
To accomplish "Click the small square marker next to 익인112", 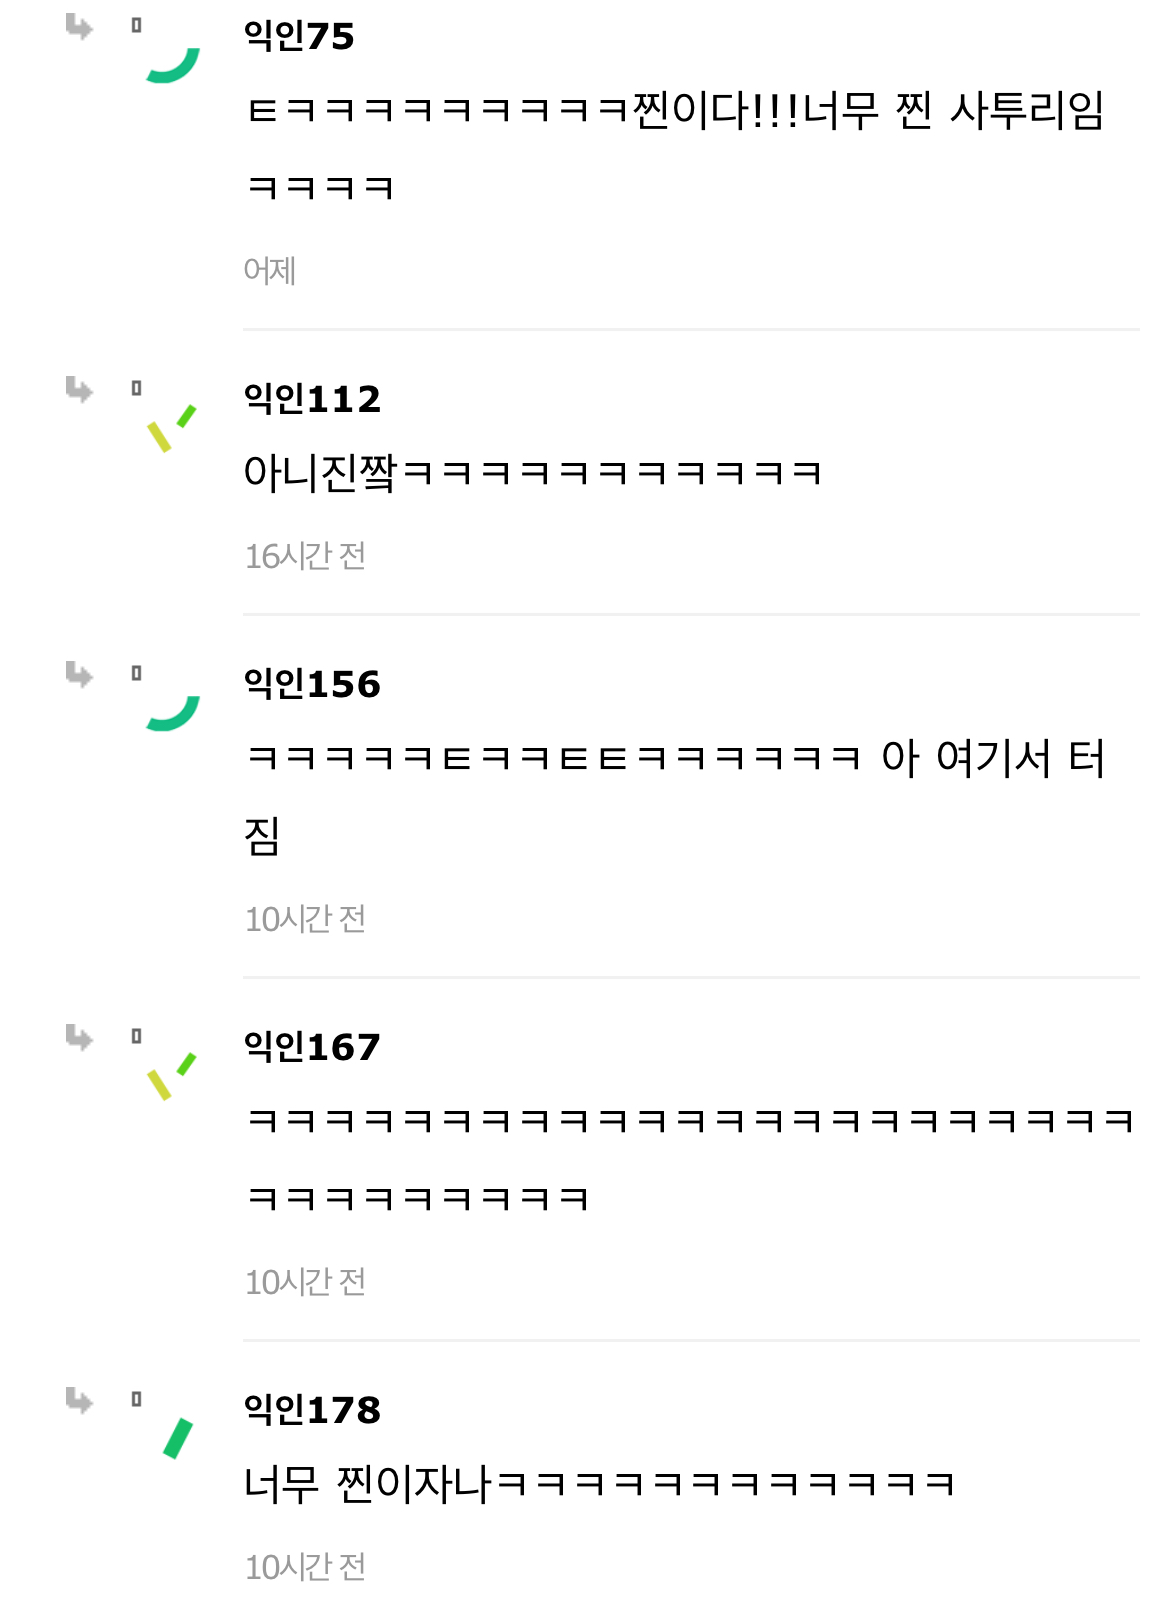I will point(137,388).
